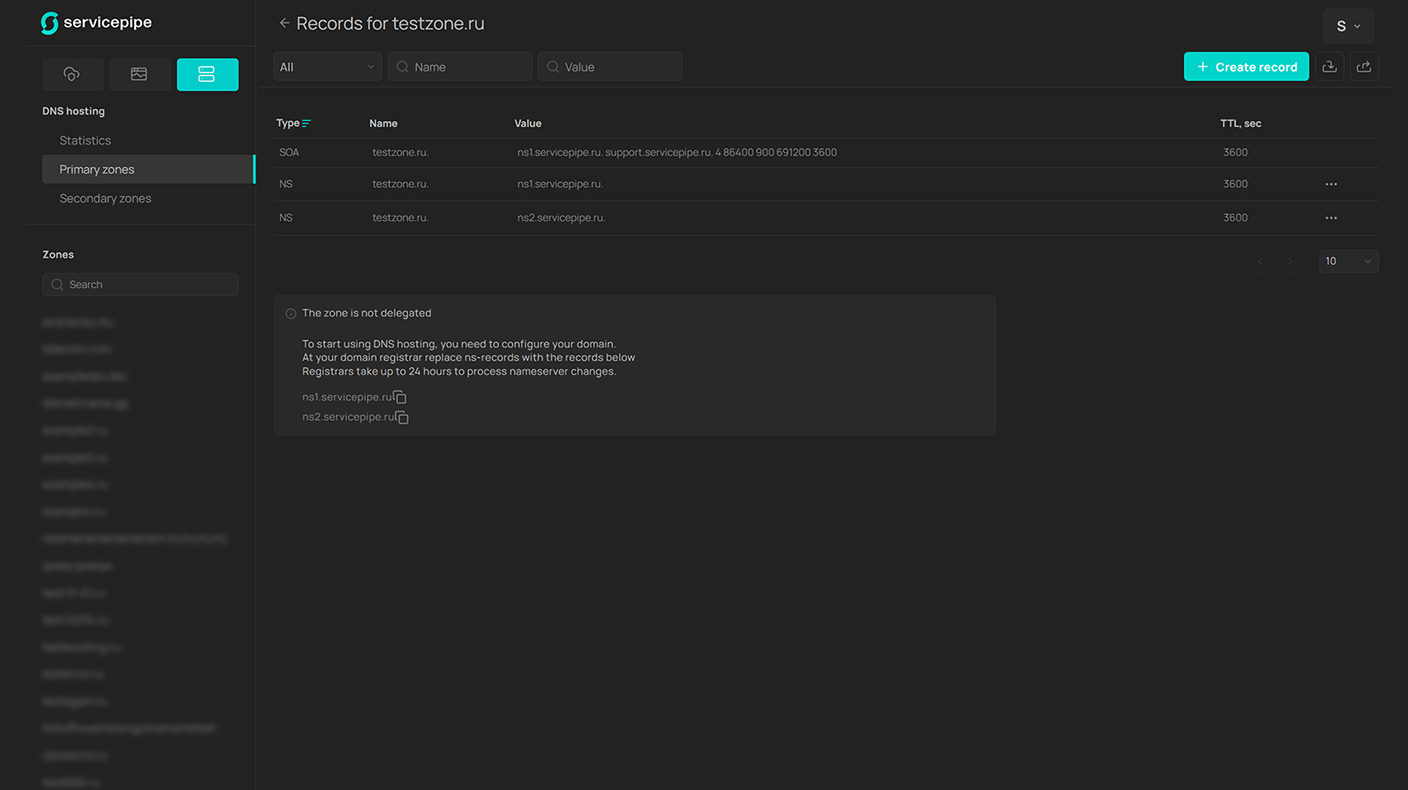Expand the All record type filter
The width and height of the screenshot is (1408, 790).
327,67
